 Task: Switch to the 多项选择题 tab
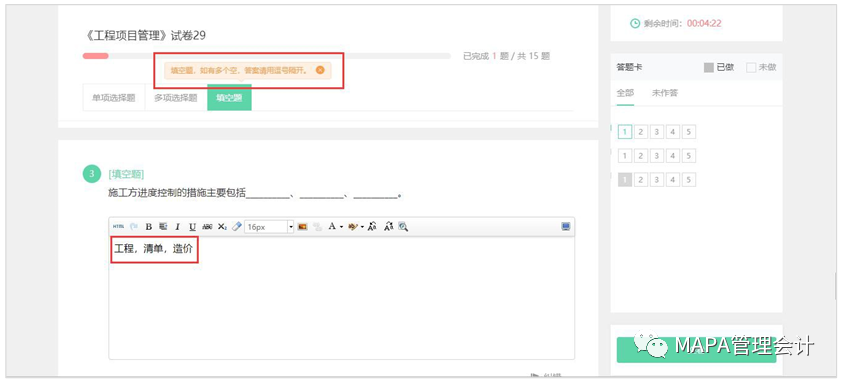point(176,98)
